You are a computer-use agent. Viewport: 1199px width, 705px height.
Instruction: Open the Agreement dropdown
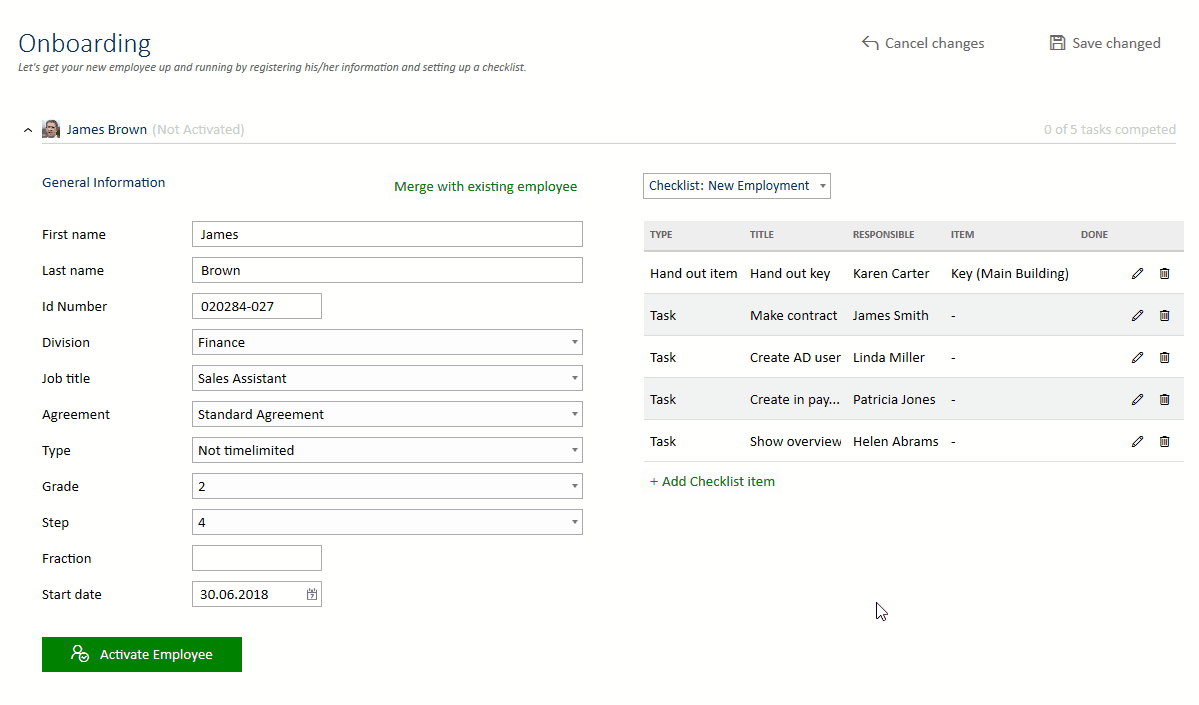pyautogui.click(x=387, y=414)
